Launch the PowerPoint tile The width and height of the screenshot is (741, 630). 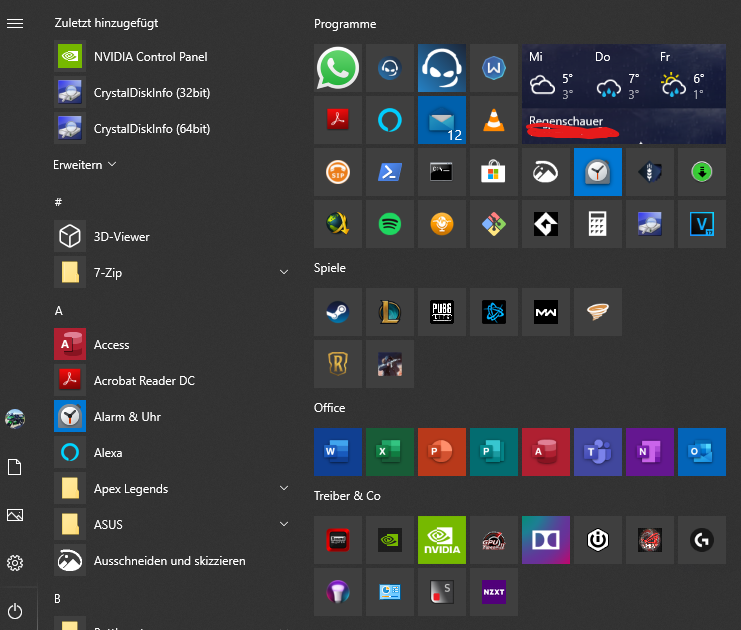coord(442,452)
